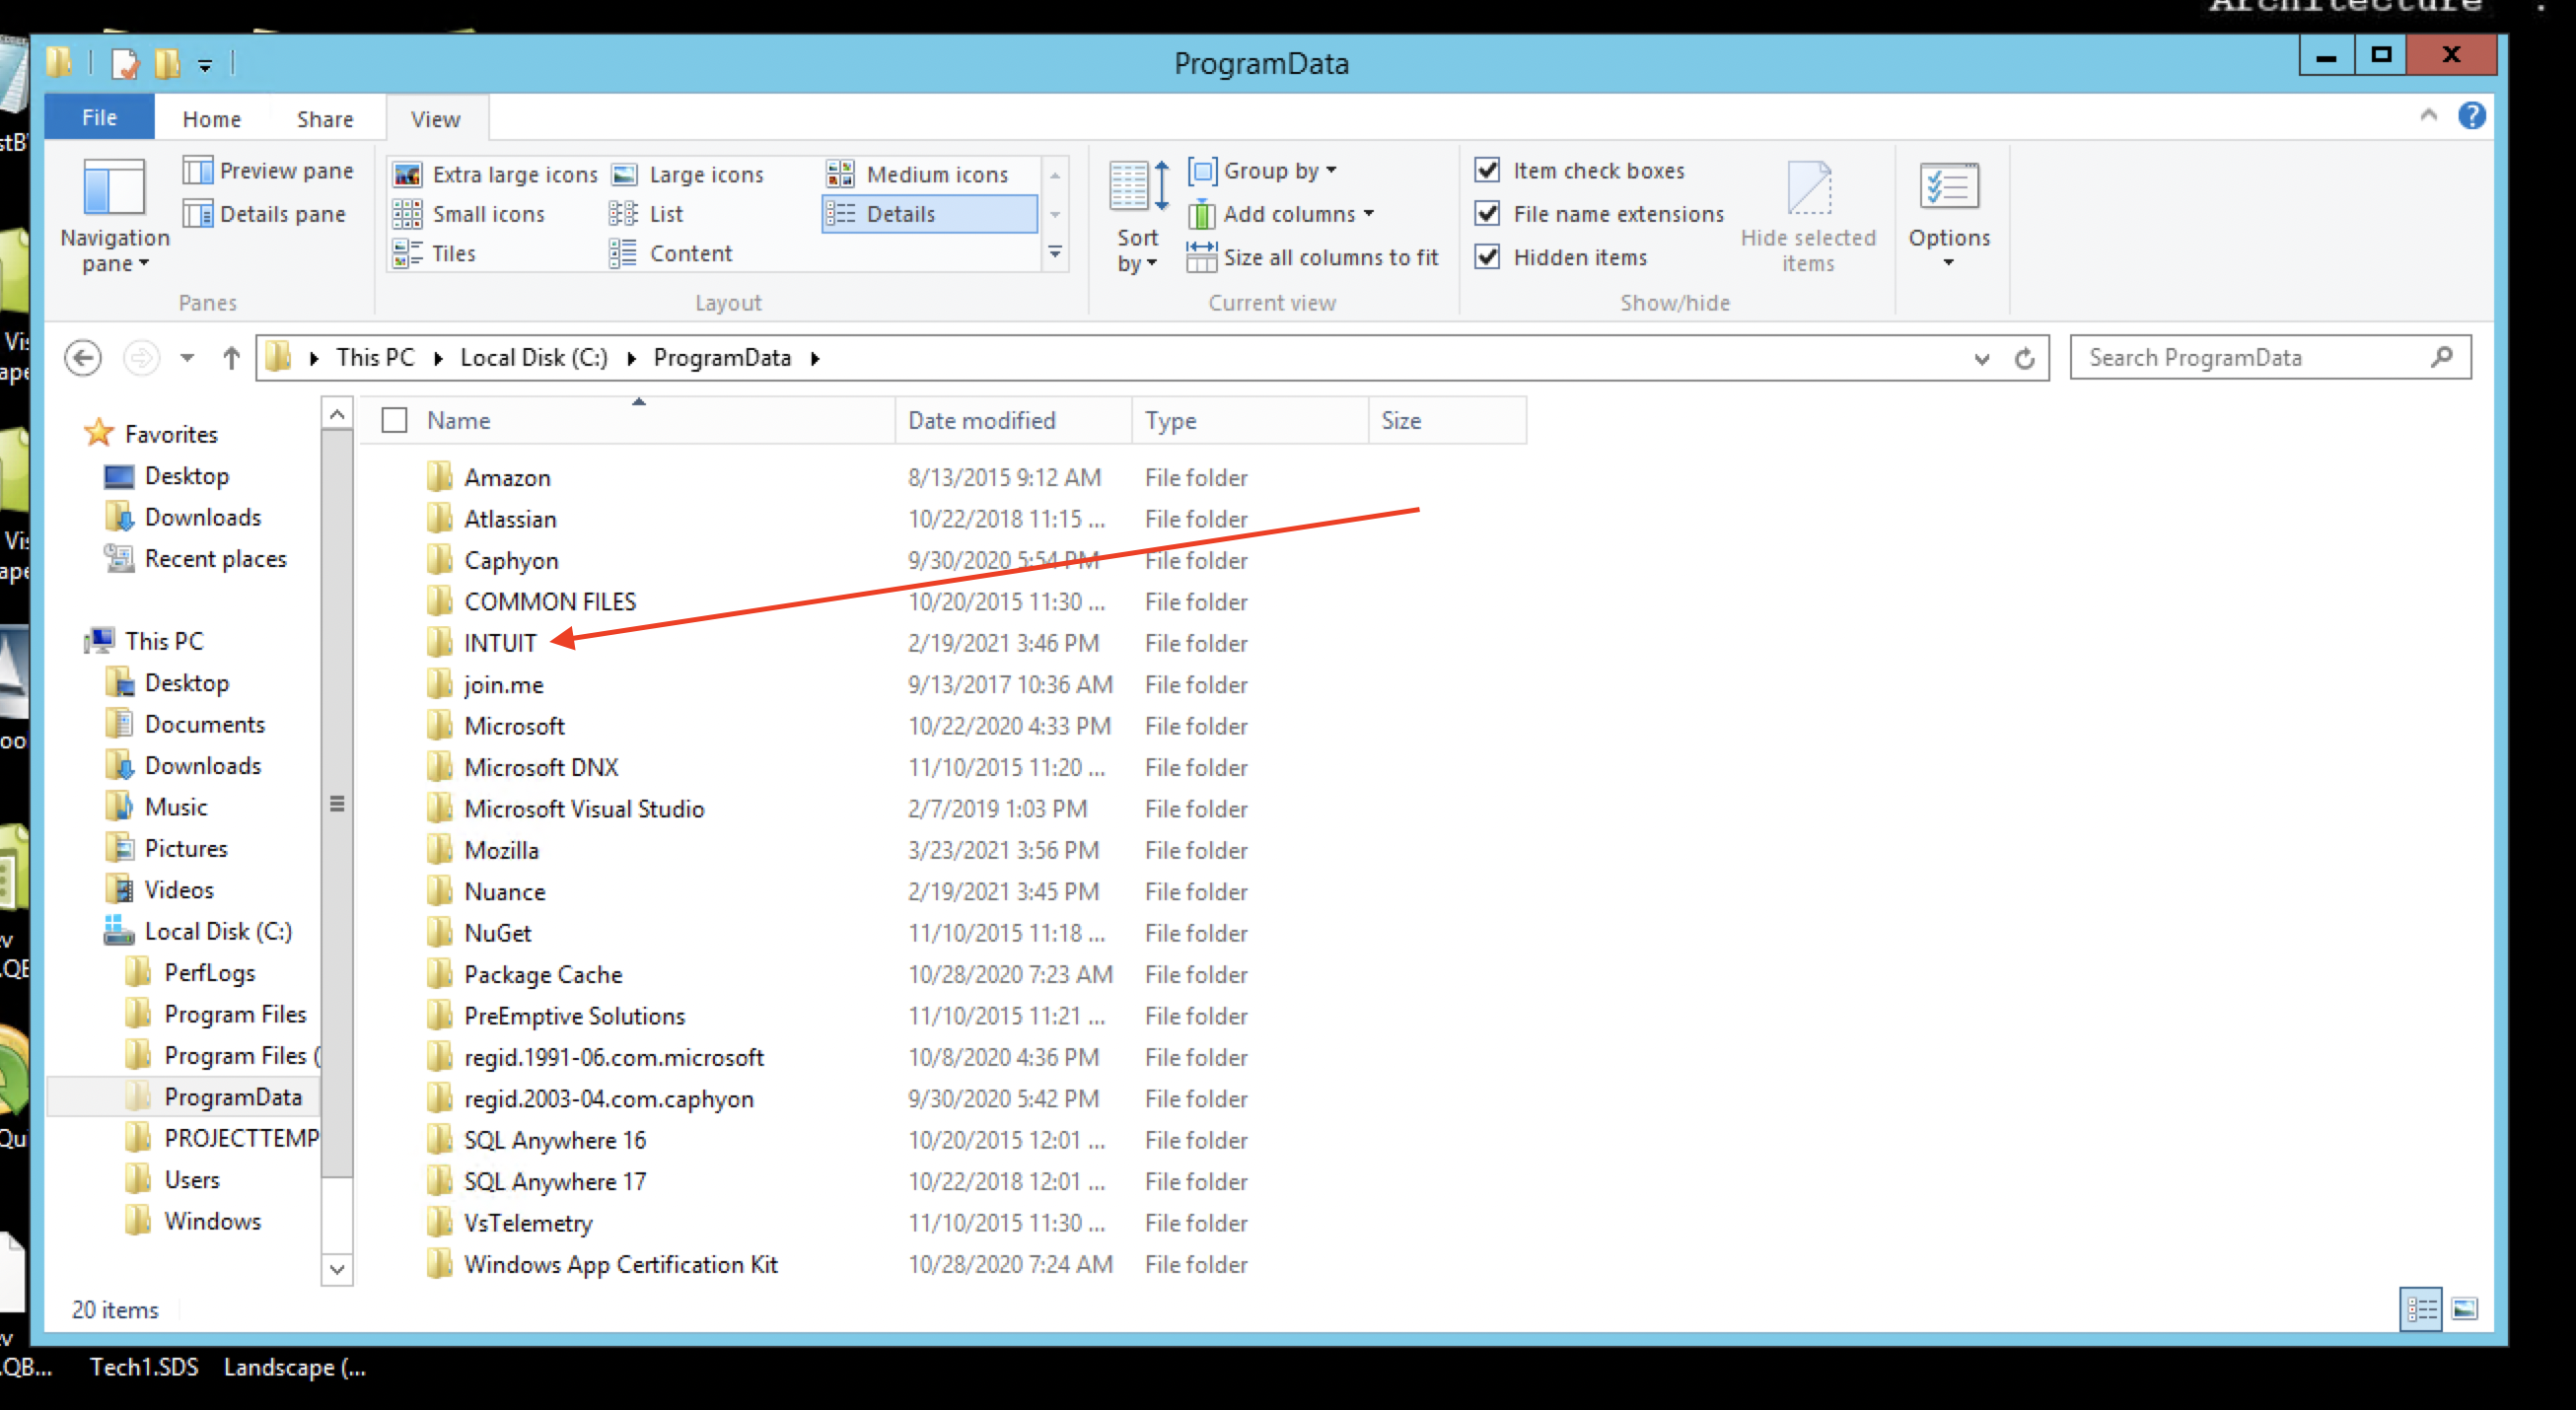Switch to Content layout
This screenshot has width=2576, height=1410.
click(x=671, y=254)
